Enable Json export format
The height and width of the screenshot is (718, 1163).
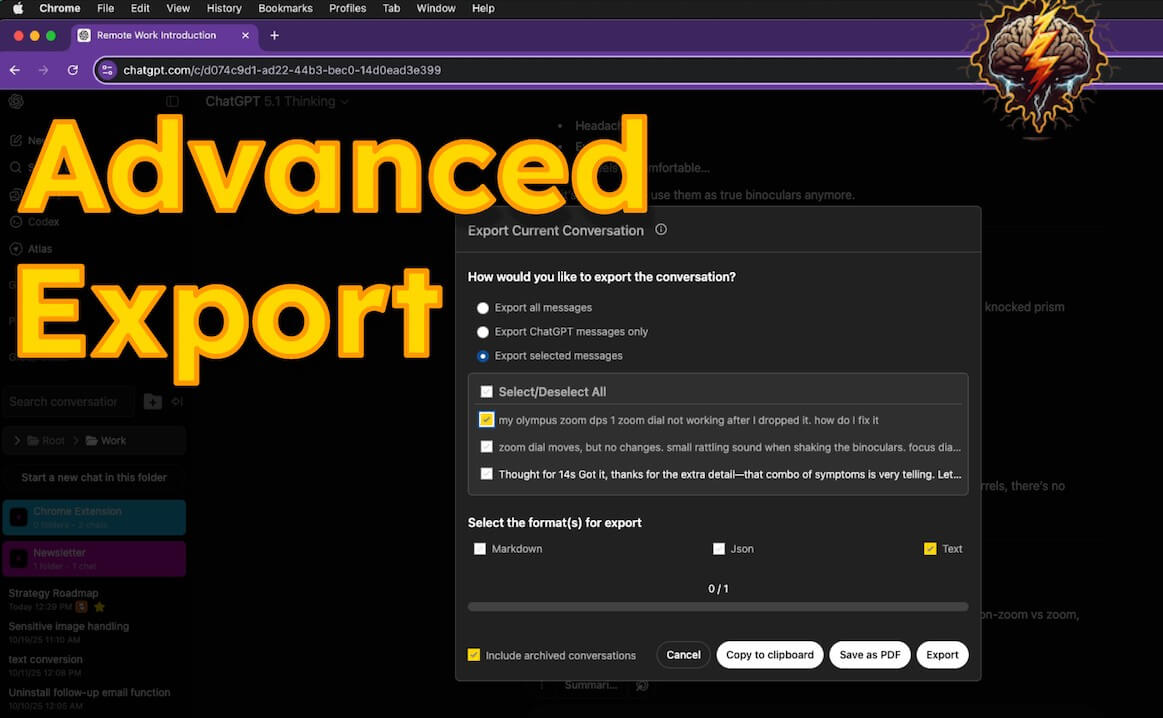point(719,549)
